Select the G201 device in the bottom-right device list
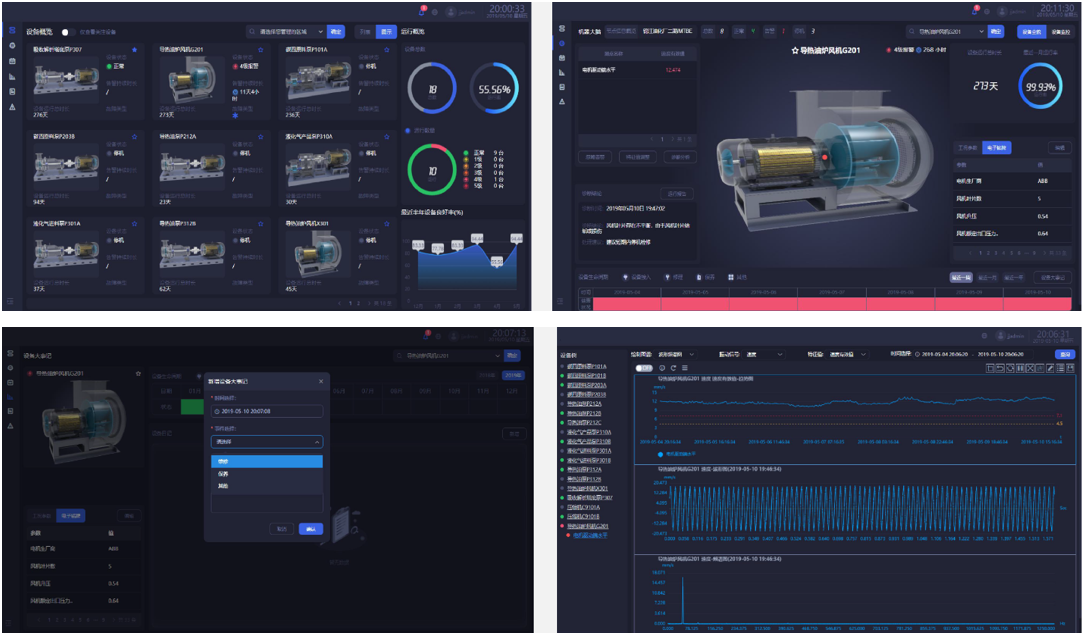 (588, 526)
